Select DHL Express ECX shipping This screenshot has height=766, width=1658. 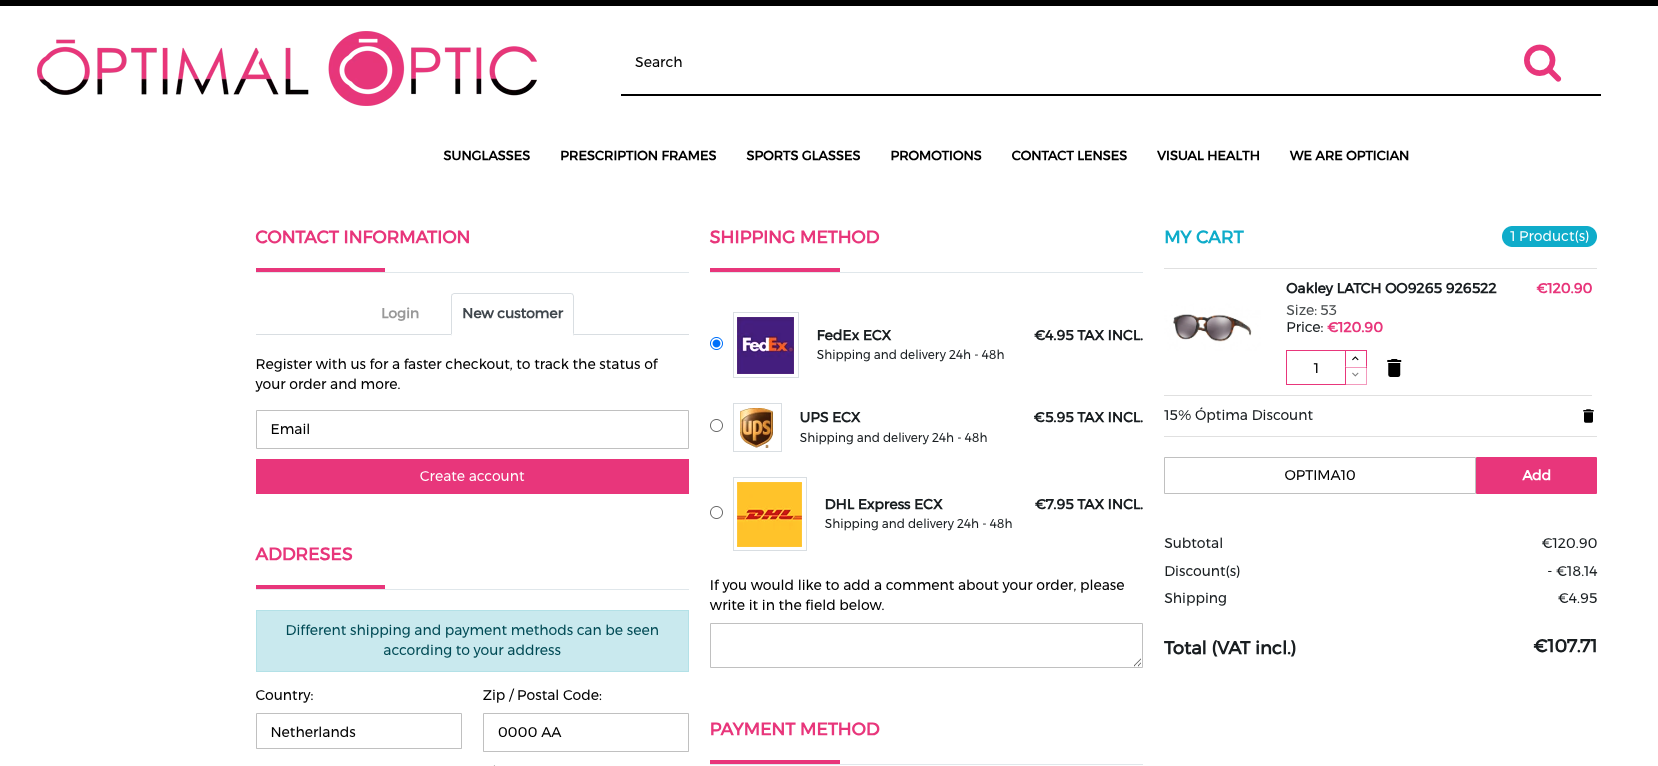716,513
